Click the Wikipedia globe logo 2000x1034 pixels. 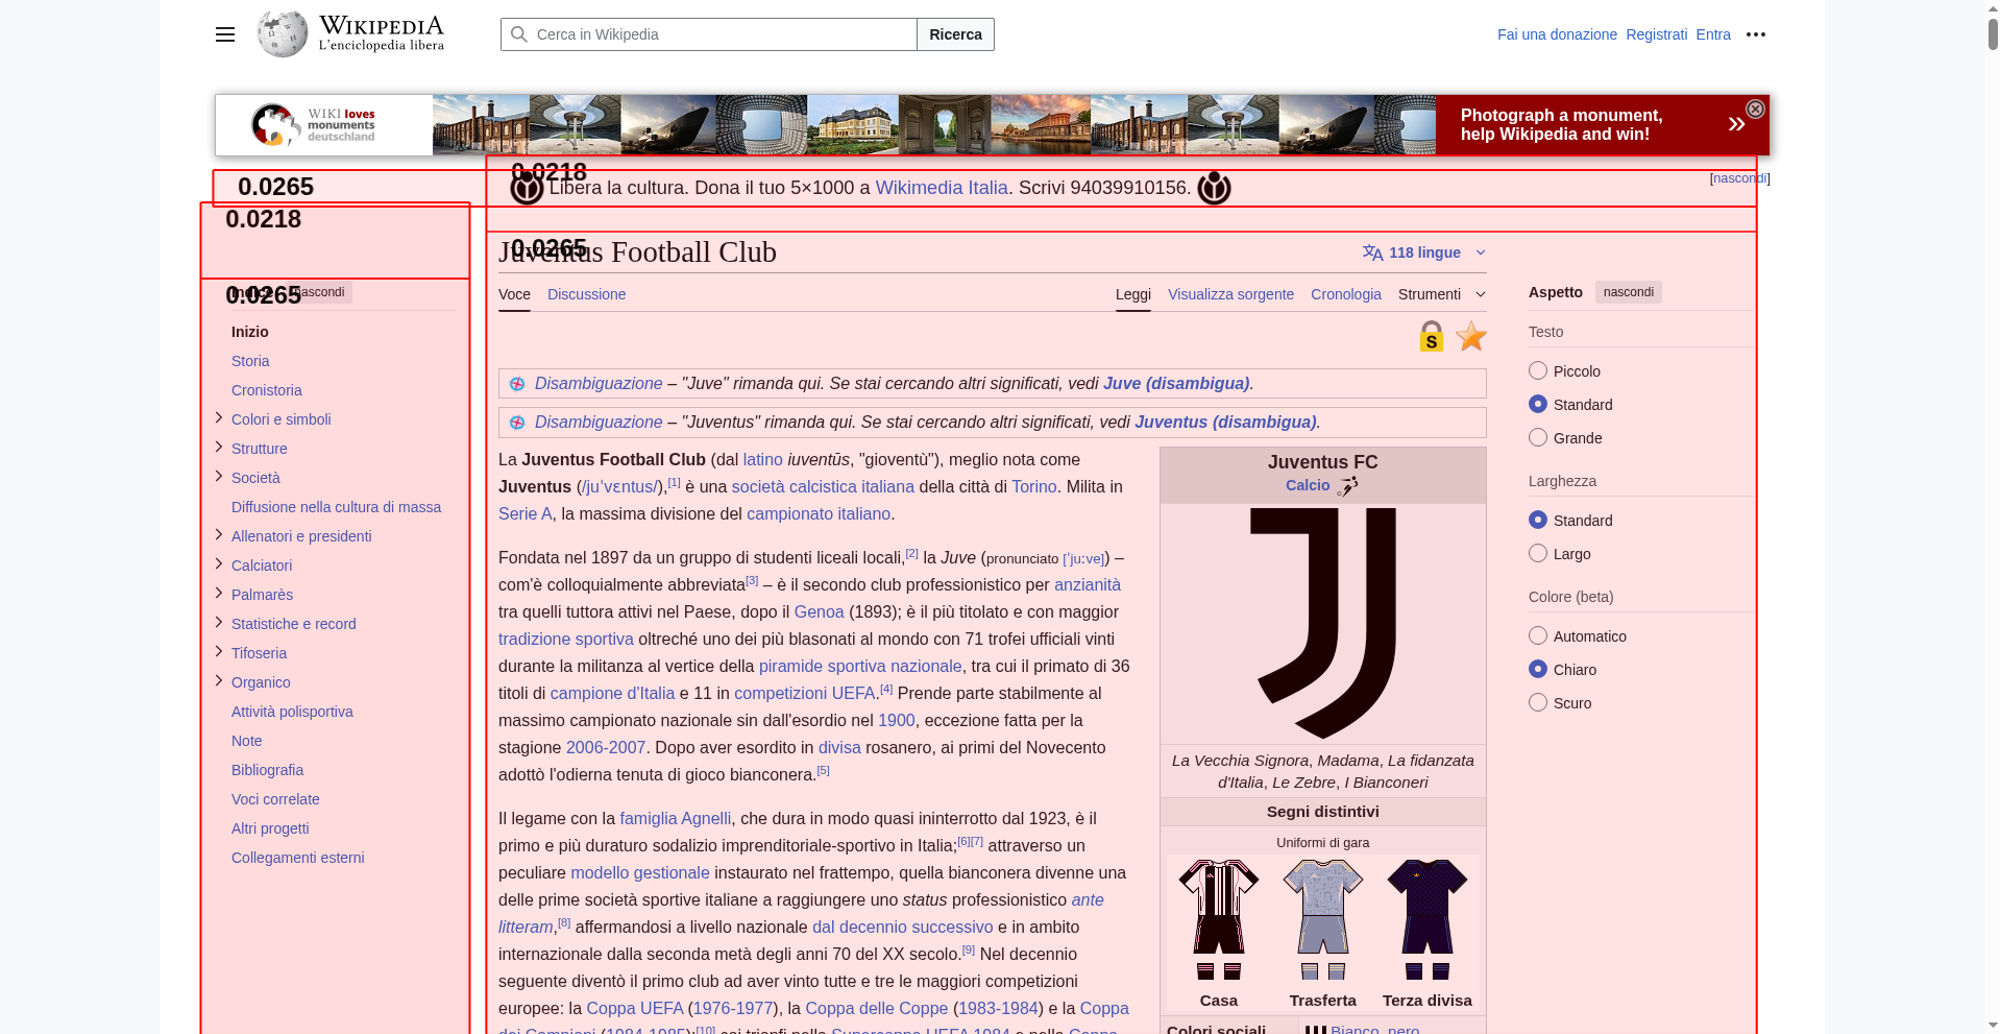(x=281, y=34)
